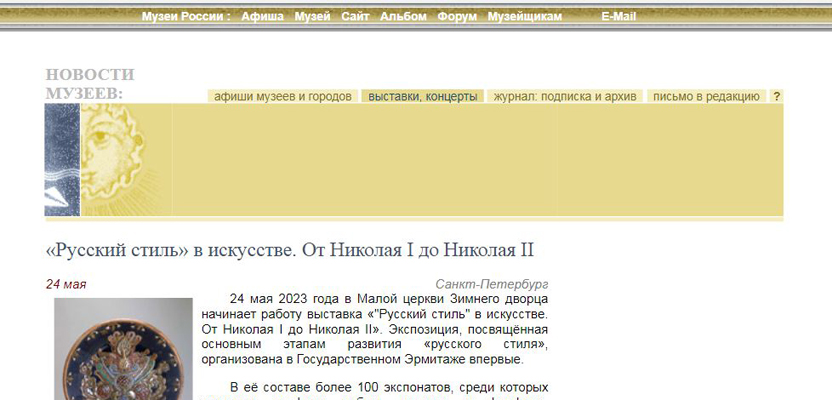Click 'письмо в редакцию' tab
The image size is (832, 400).
pyautogui.click(x=706, y=97)
